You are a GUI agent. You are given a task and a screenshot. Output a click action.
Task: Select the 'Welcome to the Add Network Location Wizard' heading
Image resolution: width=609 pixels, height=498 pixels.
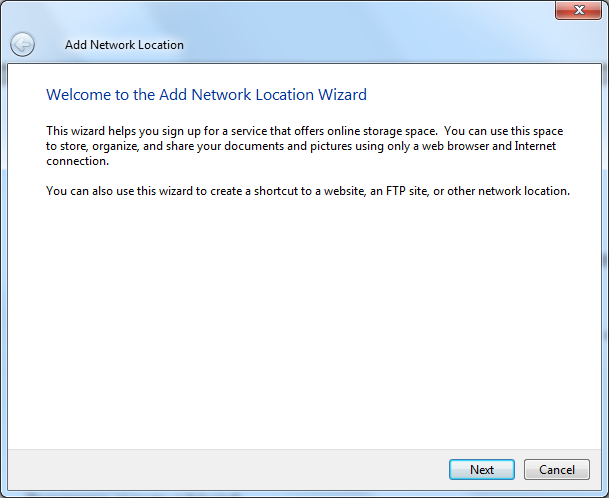206,95
